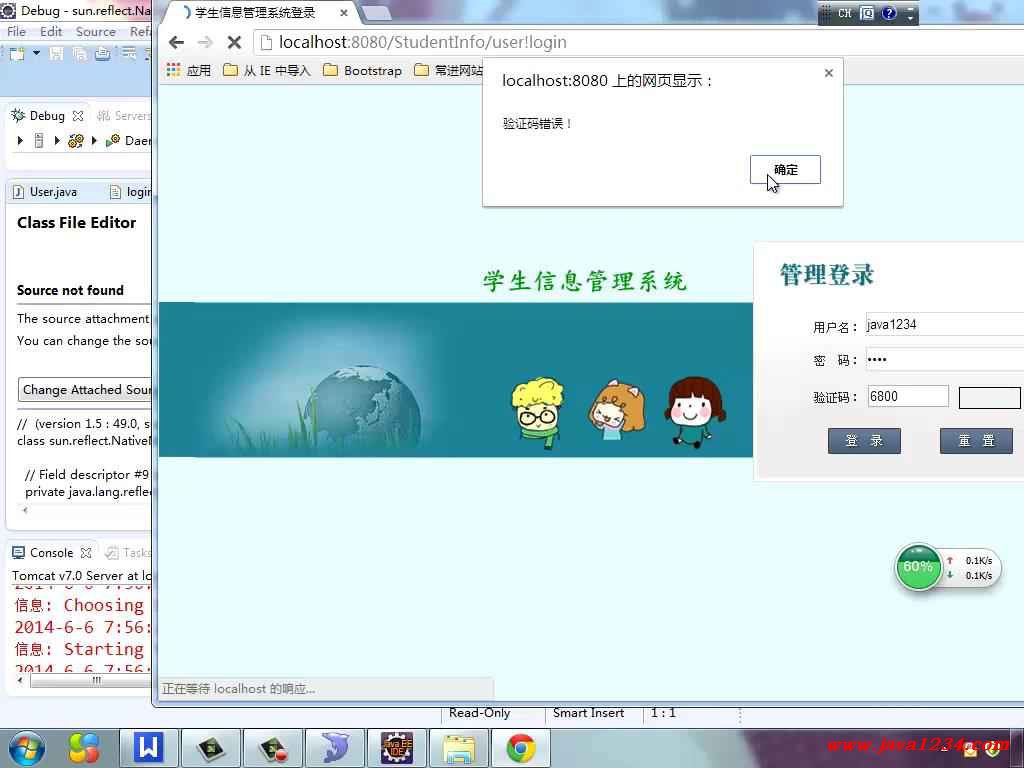This screenshot has height=768, width=1024.
Task: Click the 验证码 captcha input field
Action: coord(907,397)
